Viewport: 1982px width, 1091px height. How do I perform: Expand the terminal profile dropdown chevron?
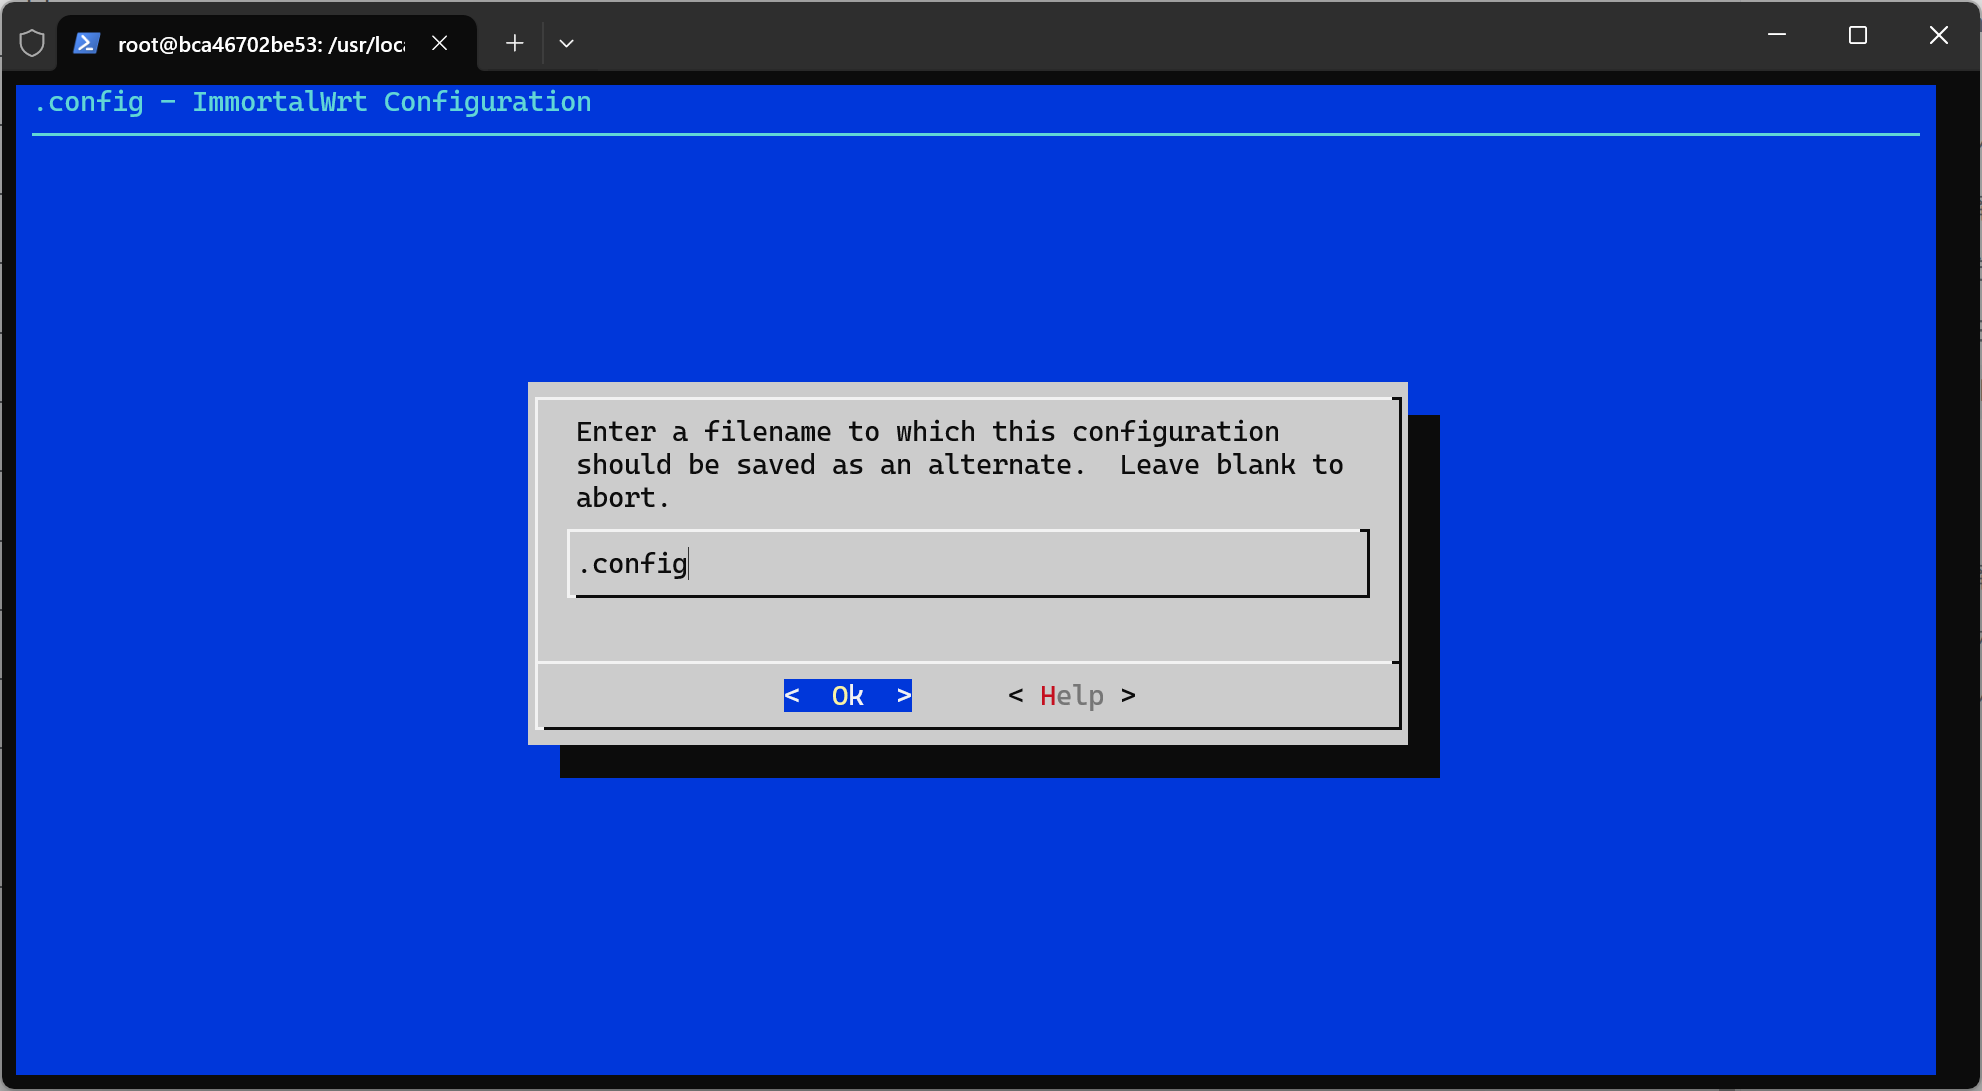coord(566,43)
